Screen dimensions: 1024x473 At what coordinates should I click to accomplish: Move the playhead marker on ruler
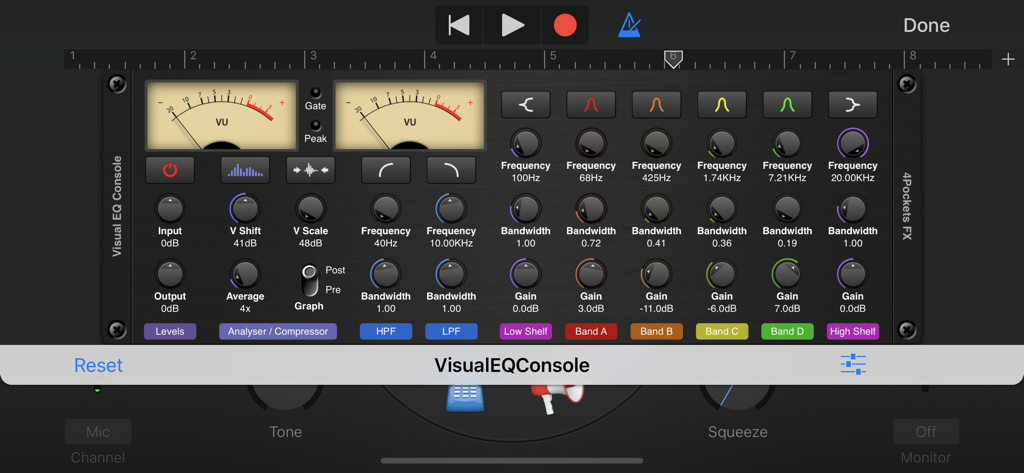673,59
